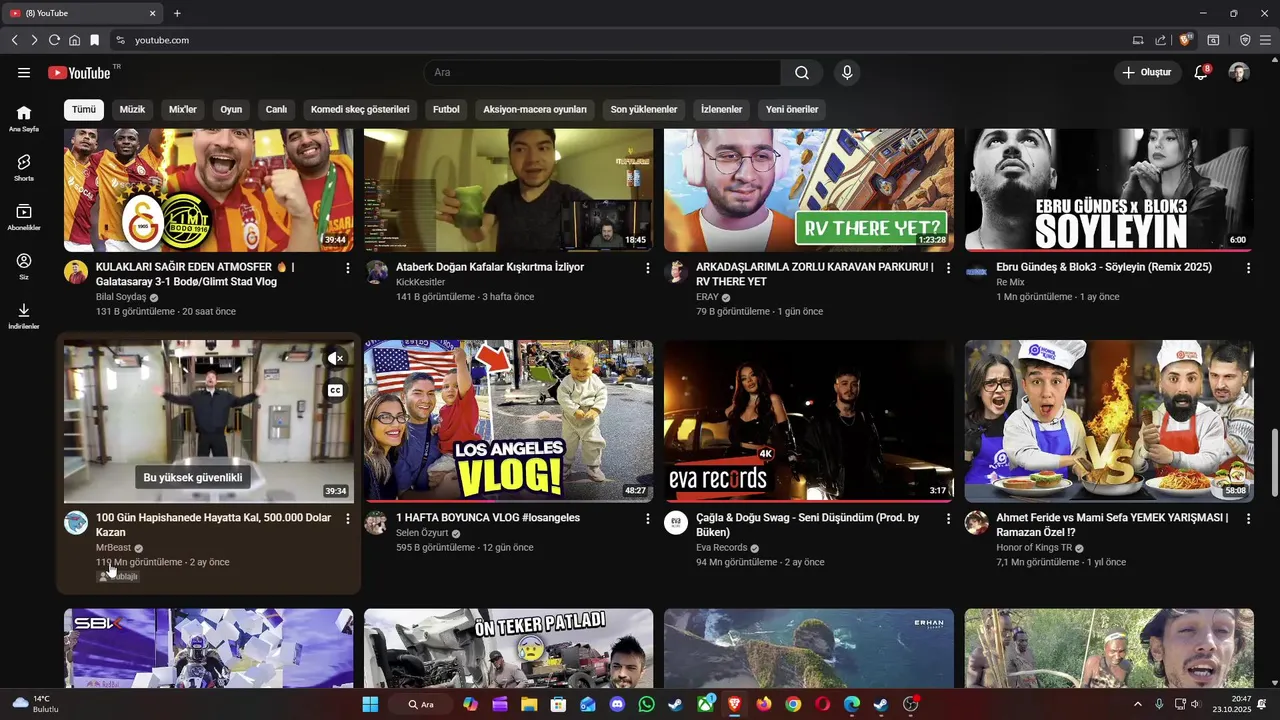This screenshot has height=720, width=1280.
Task: Open the account avatar menu
Action: (x=1239, y=72)
